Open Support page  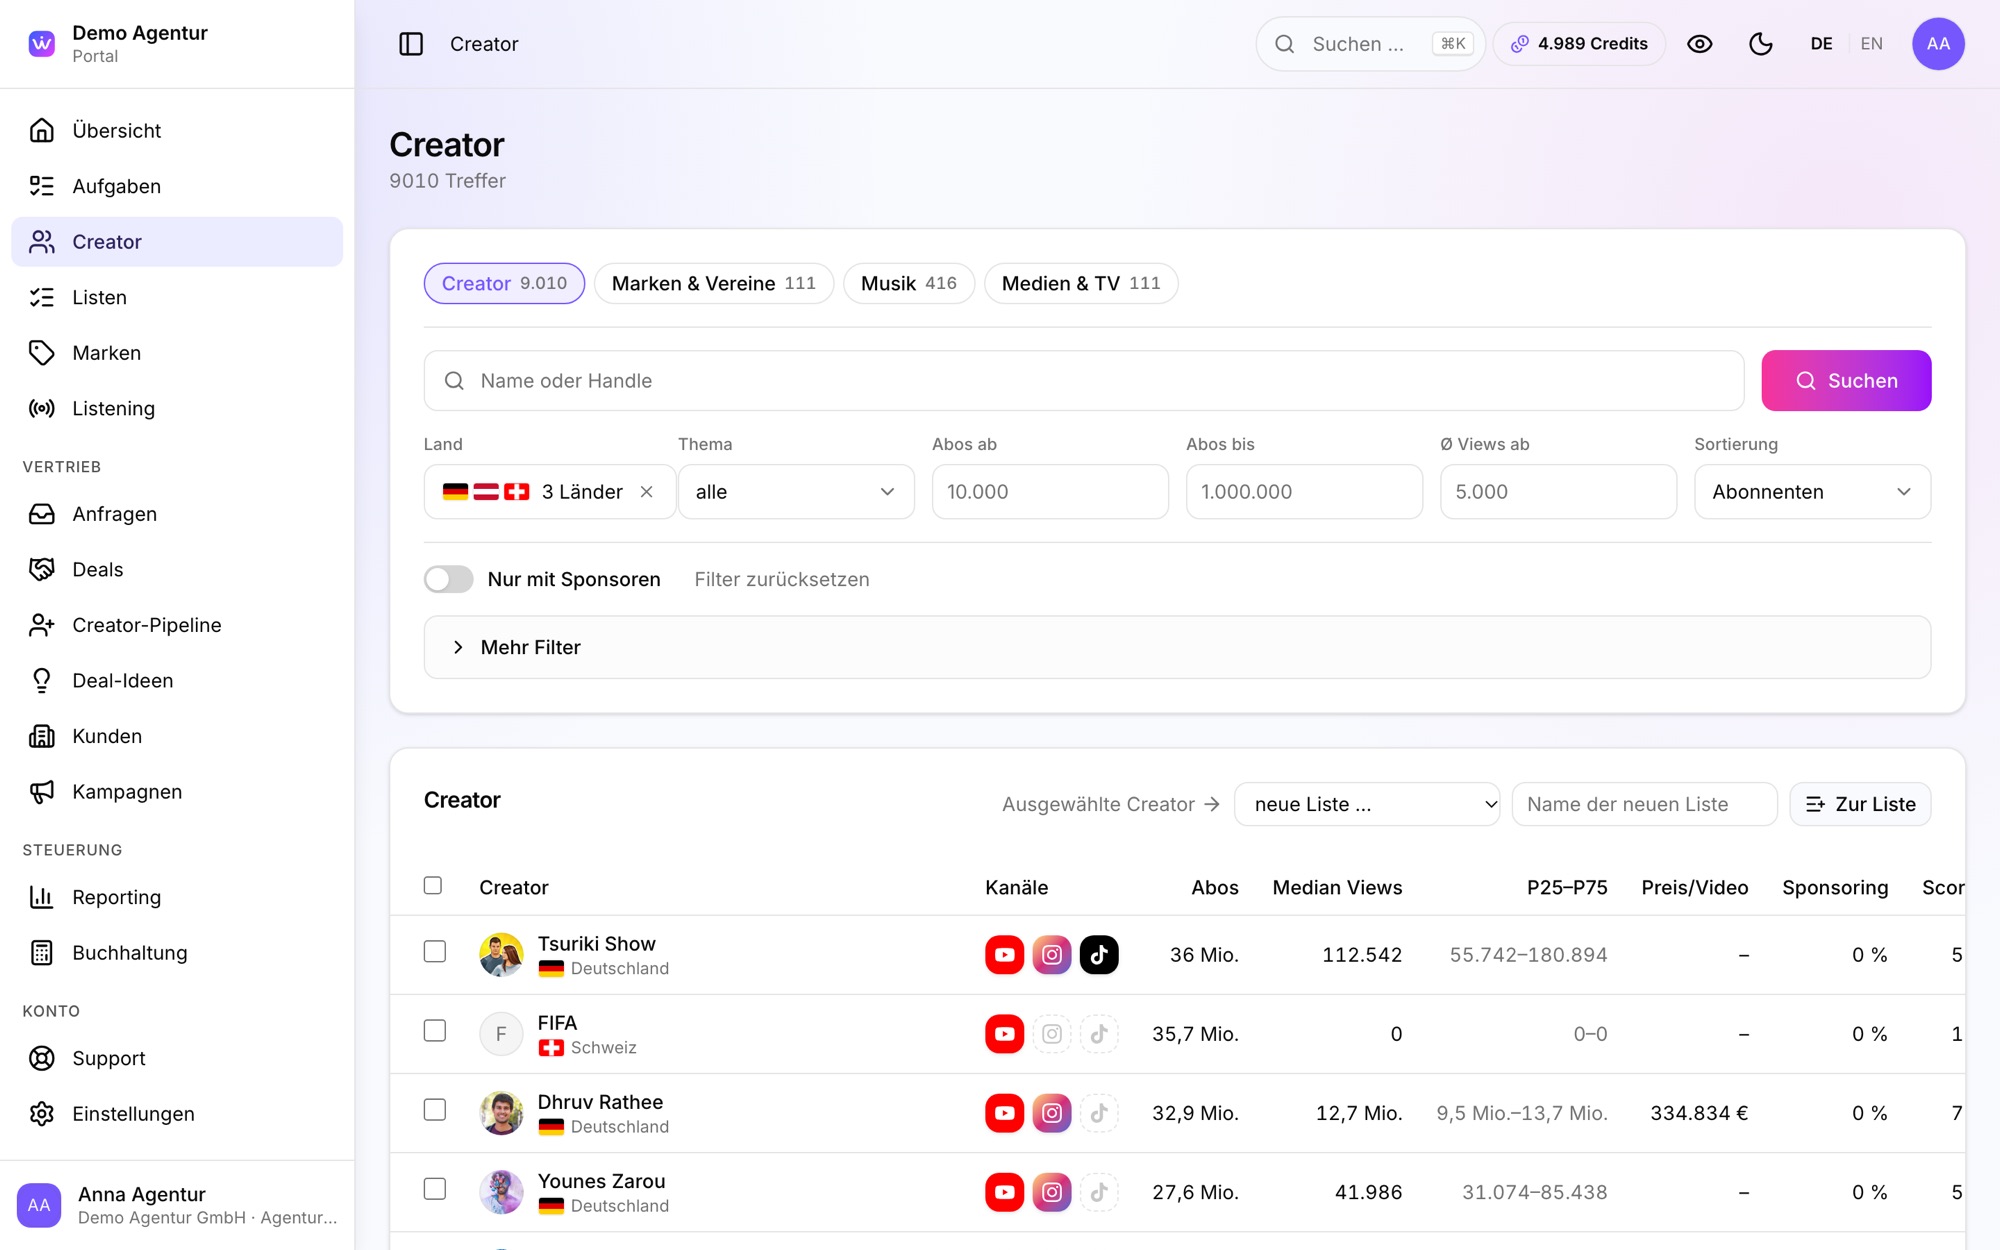point(177,1058)
